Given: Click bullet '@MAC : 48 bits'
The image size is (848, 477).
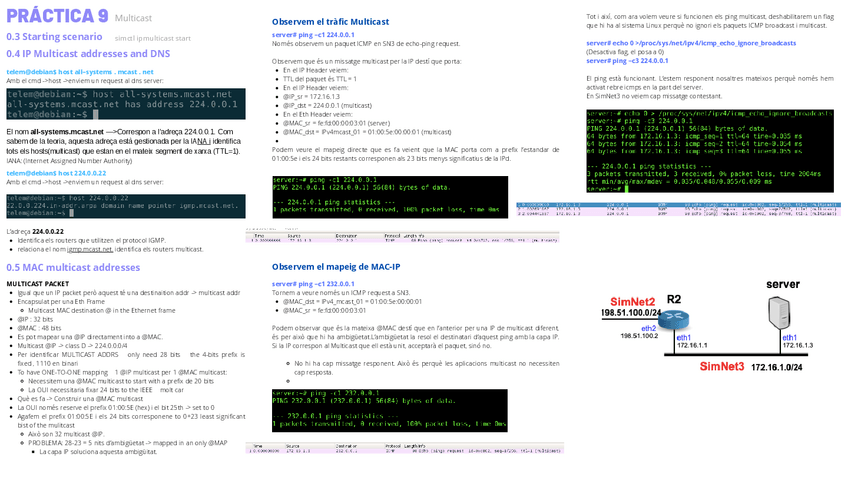Looking at the screenshot, I should pos(39,328).
